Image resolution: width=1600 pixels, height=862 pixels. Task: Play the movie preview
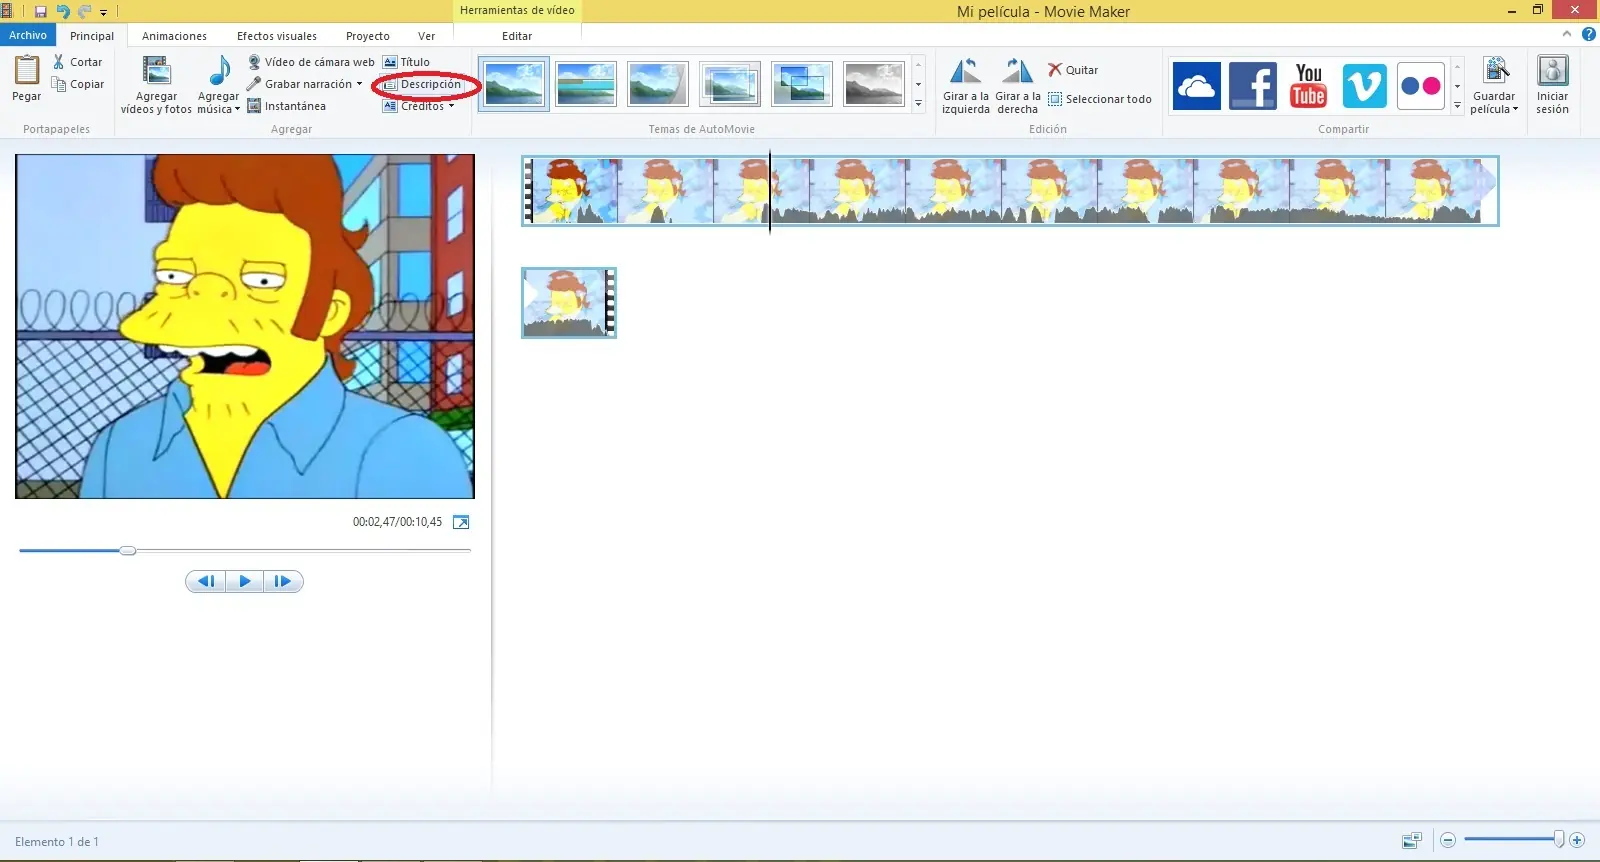coord(245,581)
